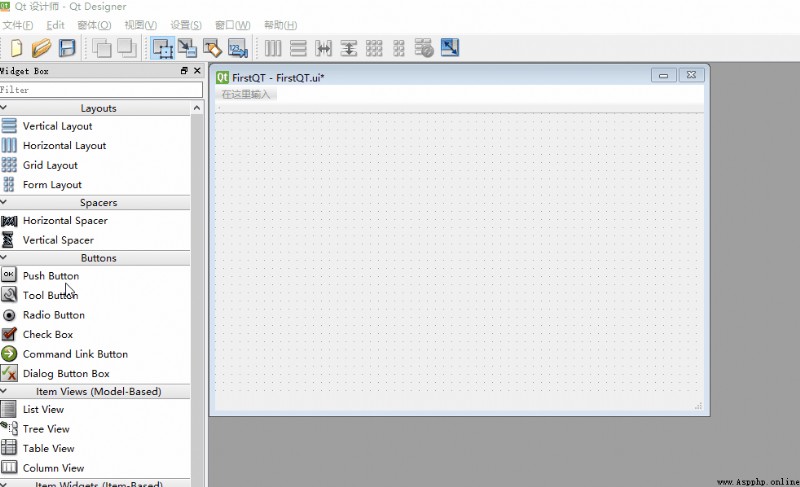Switch to Edit Tab Order mode icon

coord(237,48)
